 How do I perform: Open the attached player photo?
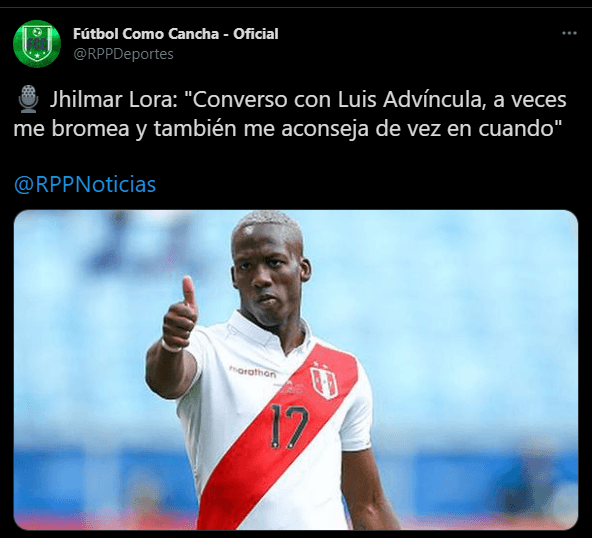pos(296,370)
